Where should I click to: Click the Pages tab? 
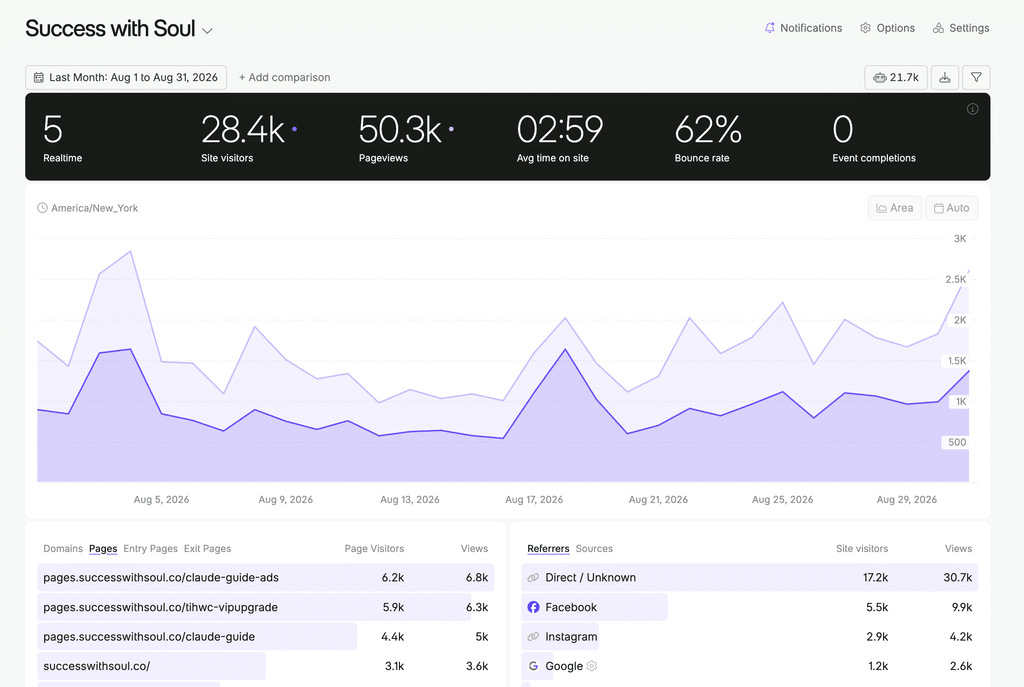coord(103,549)
